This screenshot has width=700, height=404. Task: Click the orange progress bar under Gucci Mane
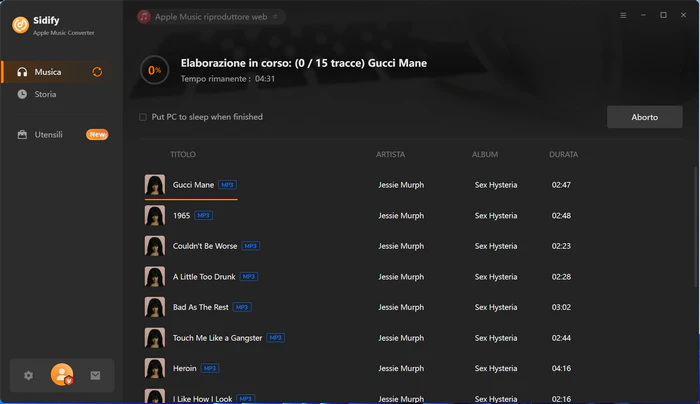point(191,199)
